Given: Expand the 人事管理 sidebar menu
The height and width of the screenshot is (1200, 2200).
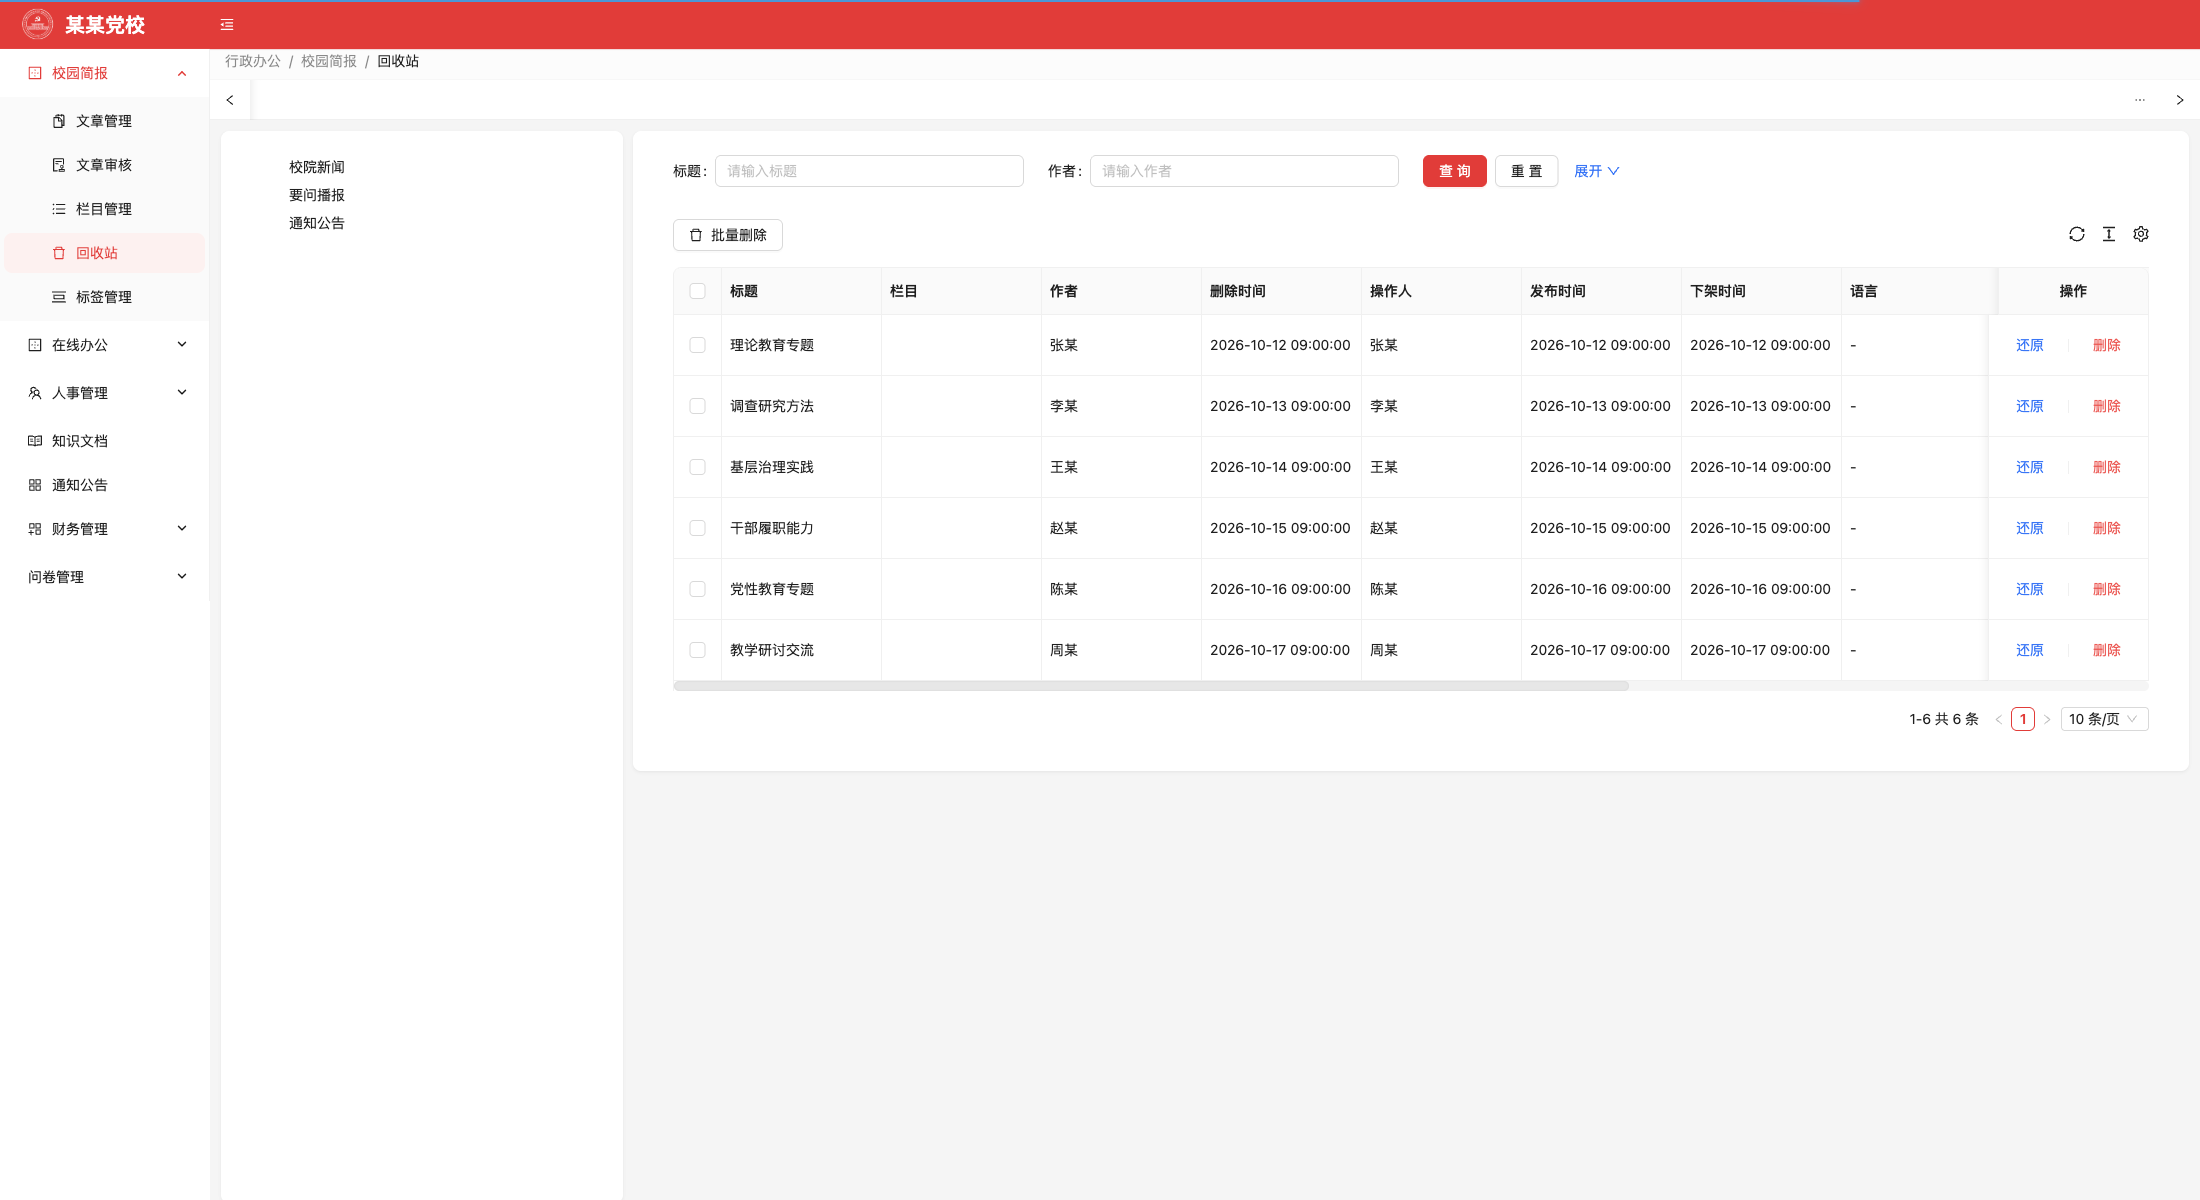Looking at the screenshot, I should click(105, 393).
